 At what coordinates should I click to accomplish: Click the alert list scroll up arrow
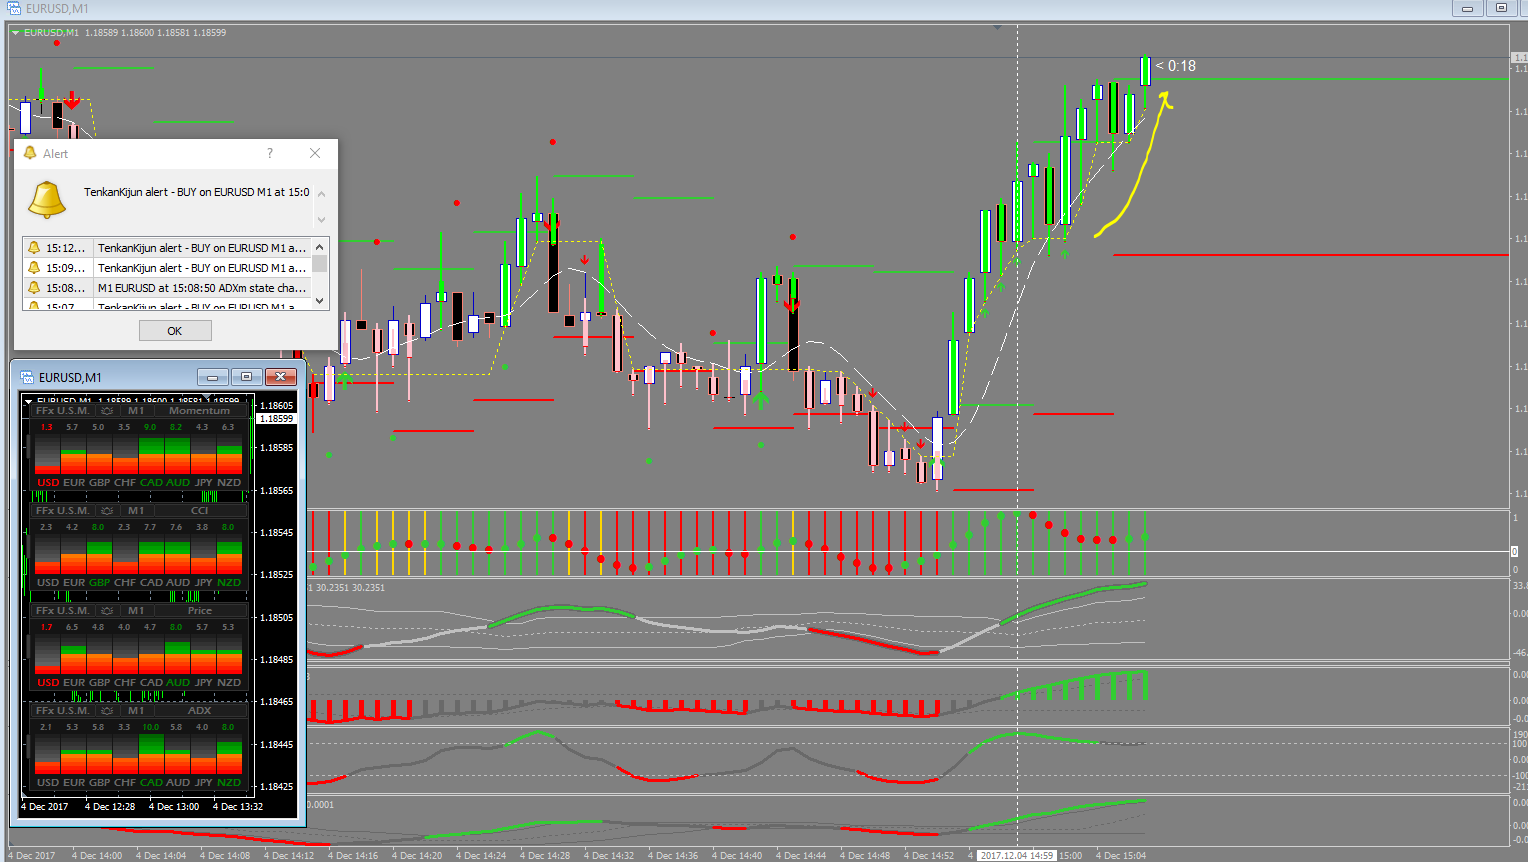[320, 247]
